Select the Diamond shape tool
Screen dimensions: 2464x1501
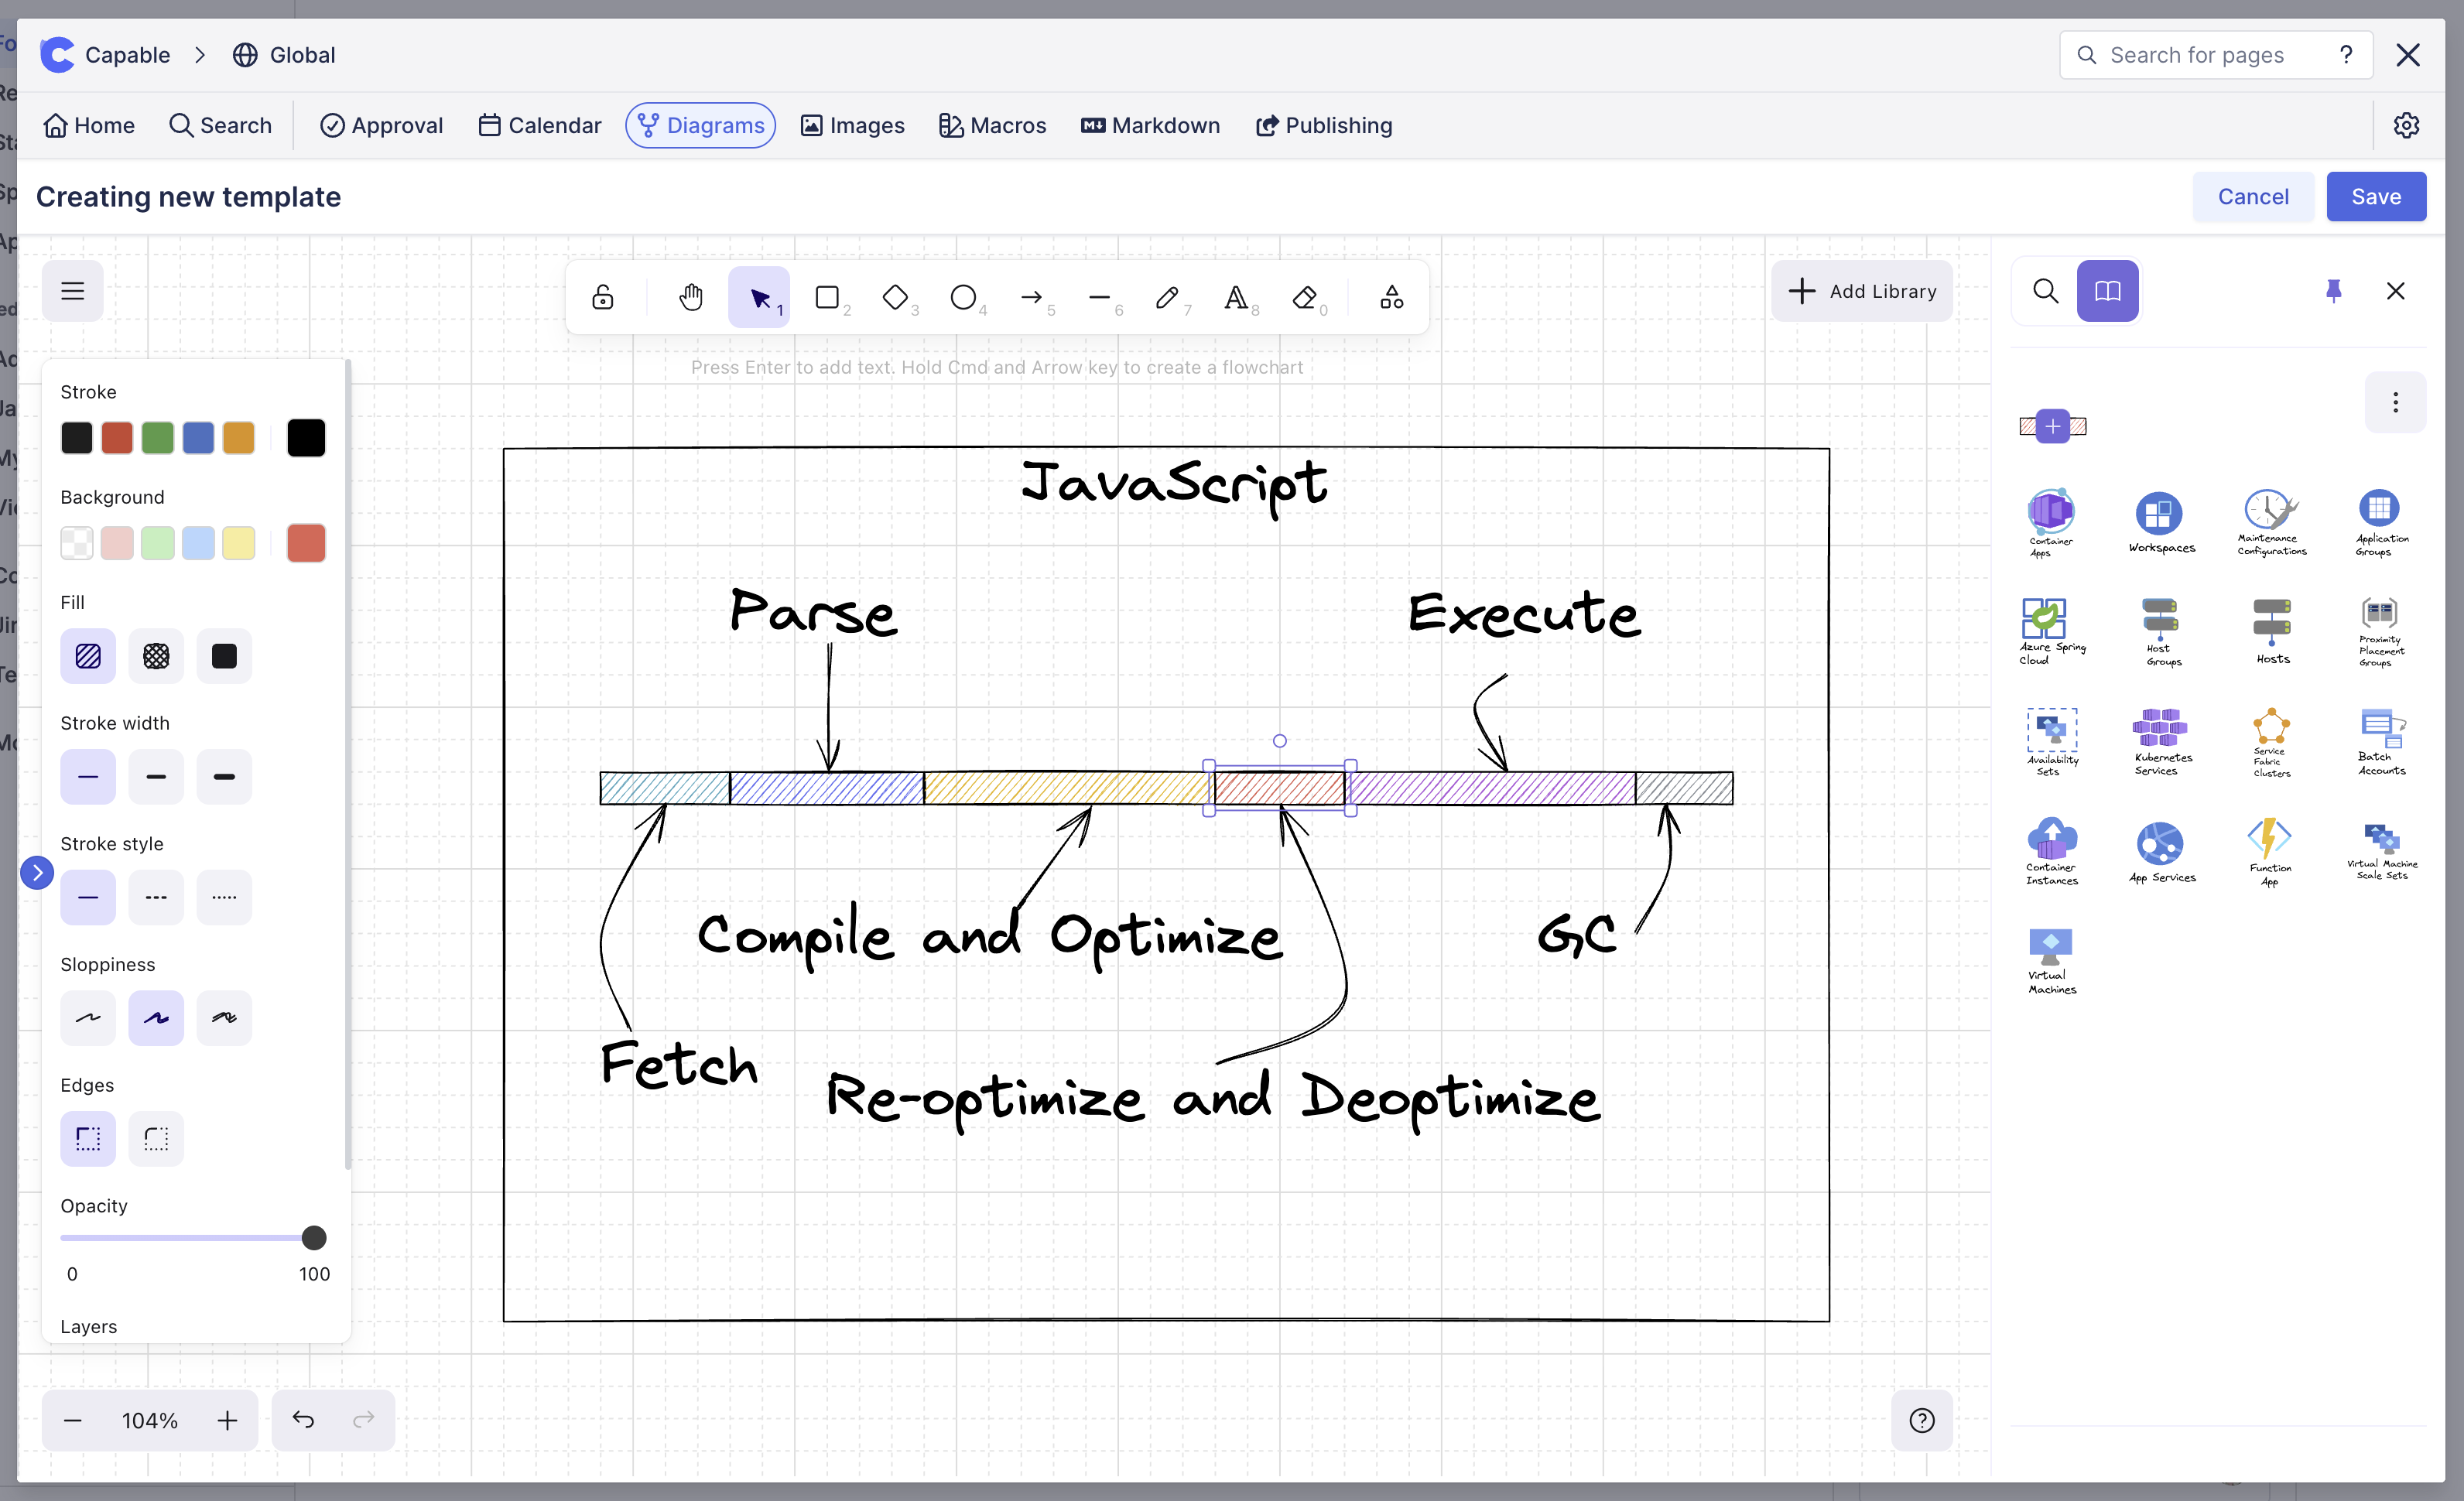[895, 297]
